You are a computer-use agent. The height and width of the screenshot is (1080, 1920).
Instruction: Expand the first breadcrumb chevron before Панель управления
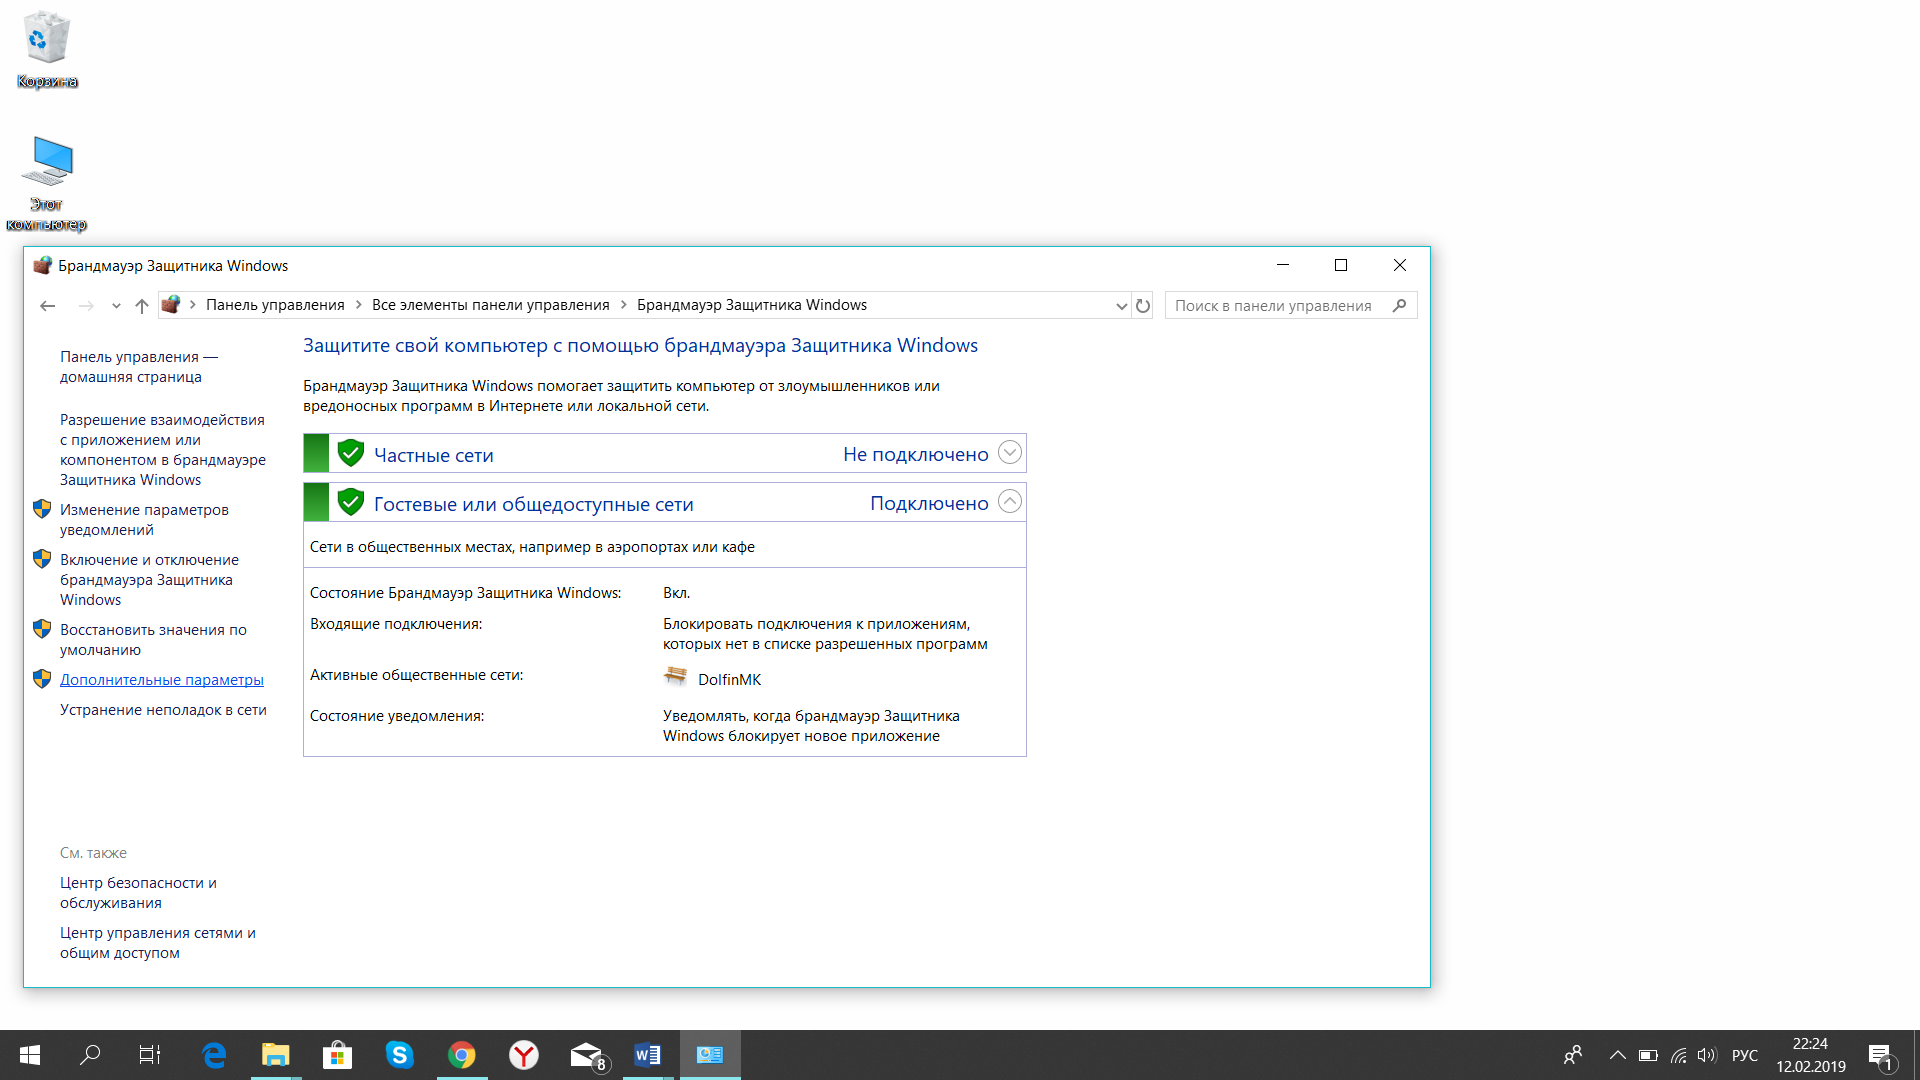193,305
